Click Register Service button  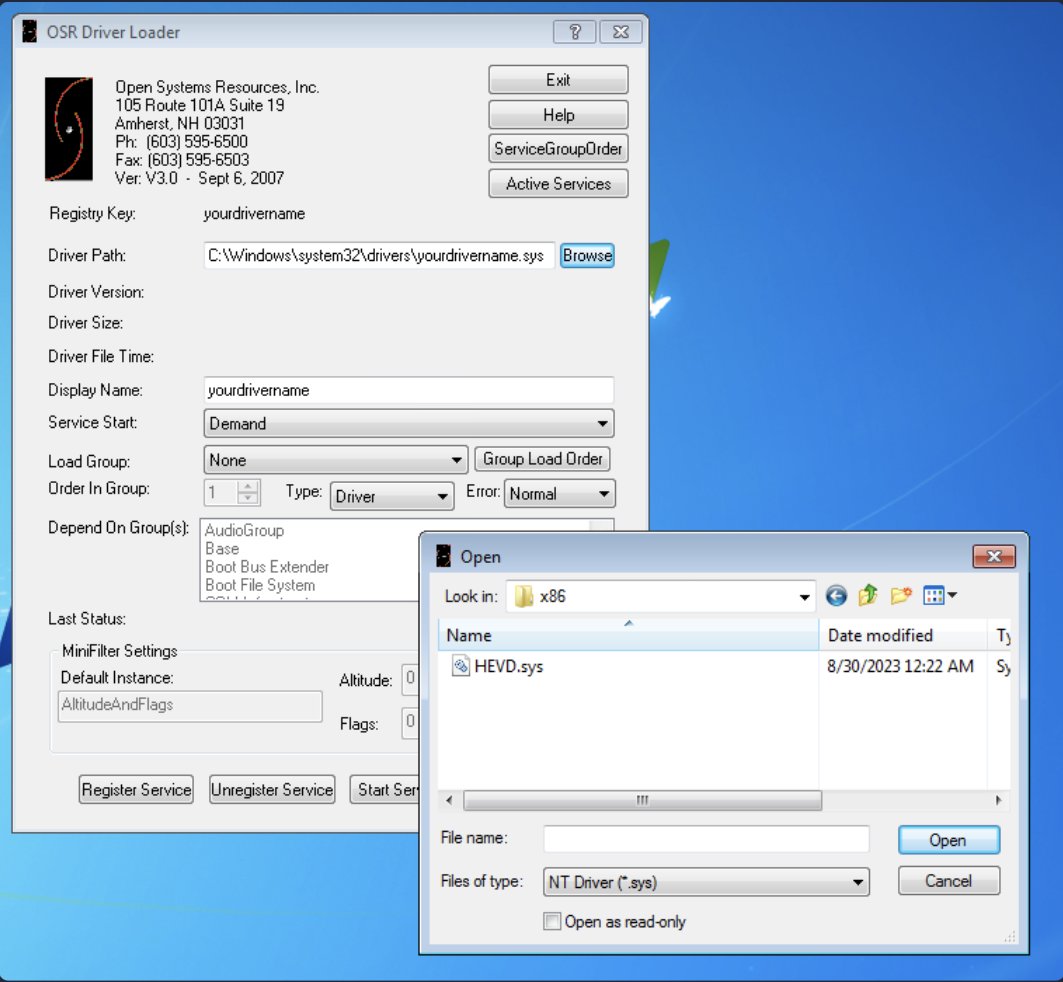click(136, 790)
